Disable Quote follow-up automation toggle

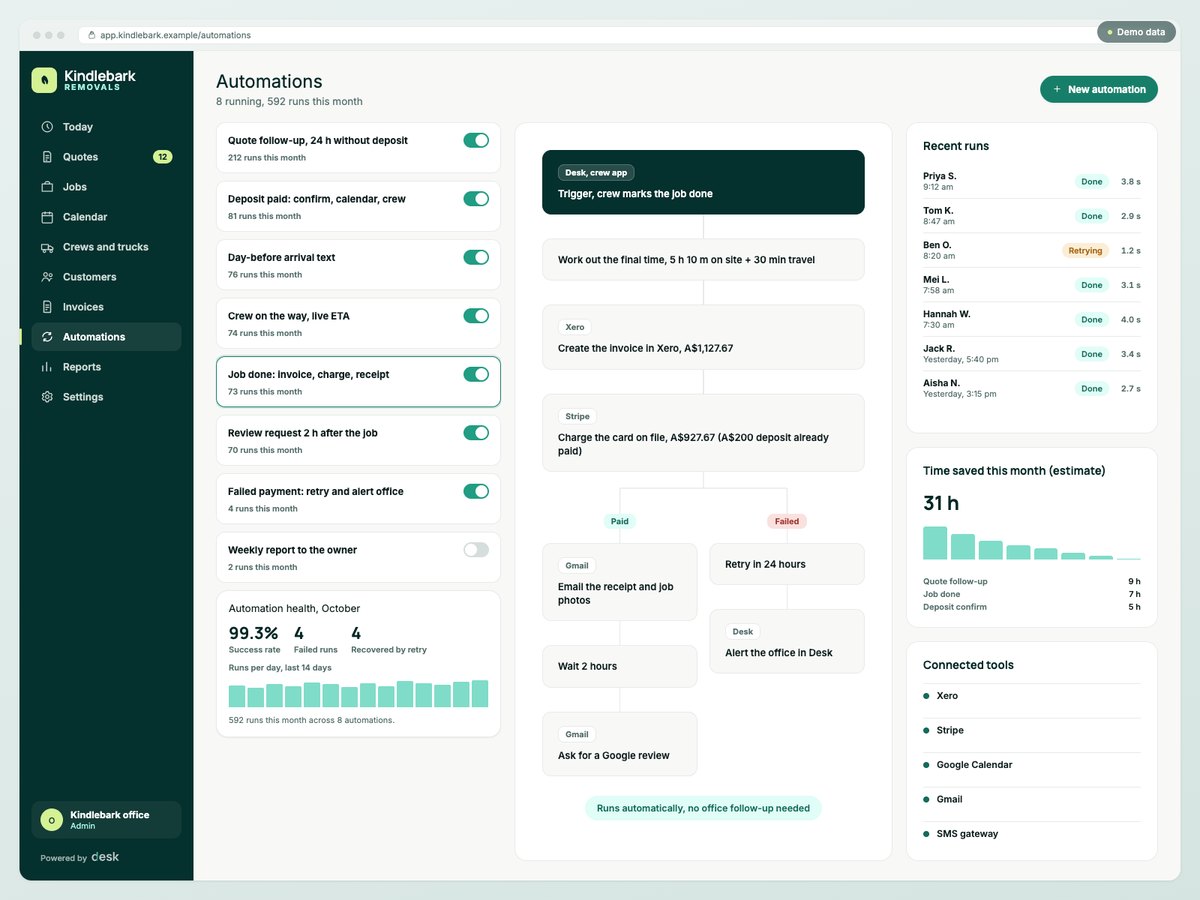476,140
